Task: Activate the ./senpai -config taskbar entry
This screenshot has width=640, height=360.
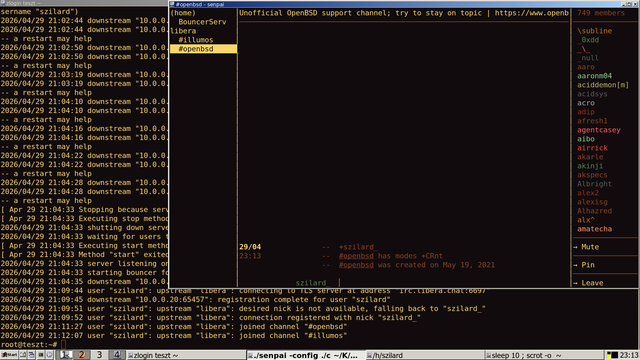Action: (x=306, y=355)
